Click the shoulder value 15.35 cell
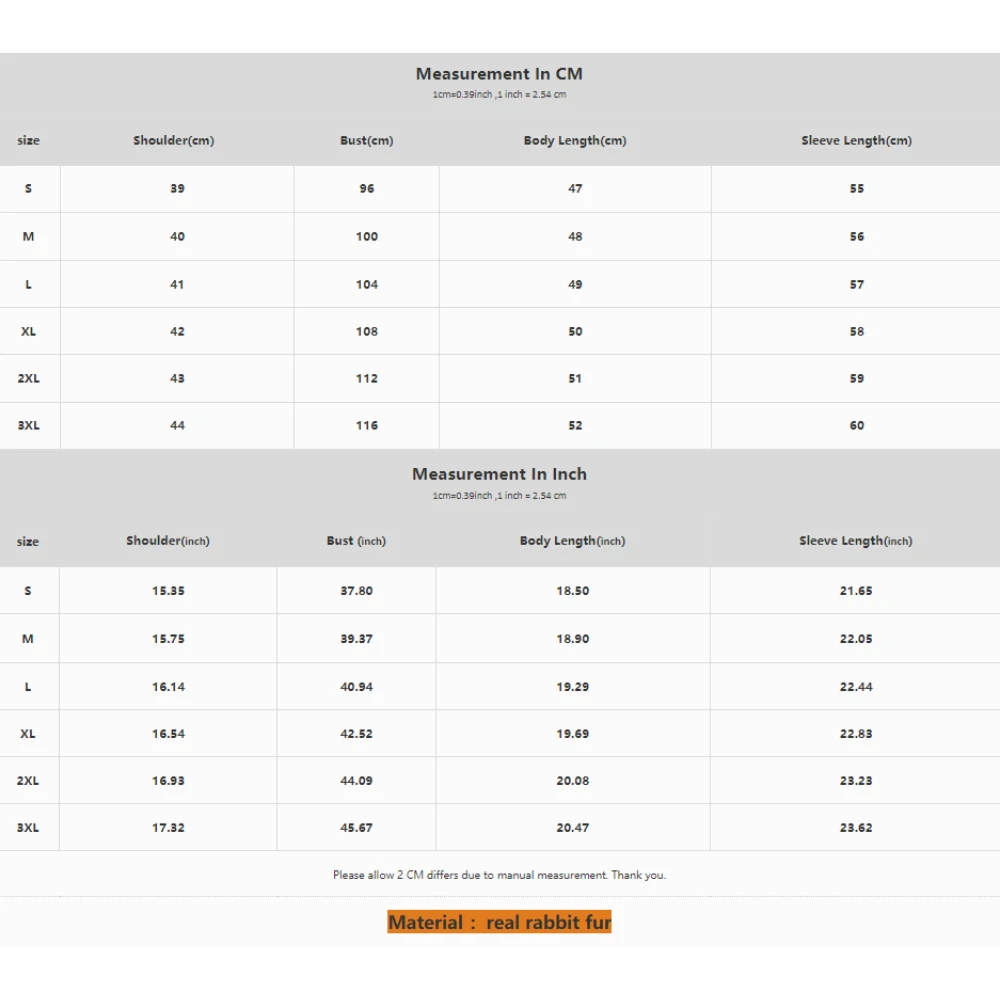This screenshot has width=1000, height=1000. click(x=168, y=591)
